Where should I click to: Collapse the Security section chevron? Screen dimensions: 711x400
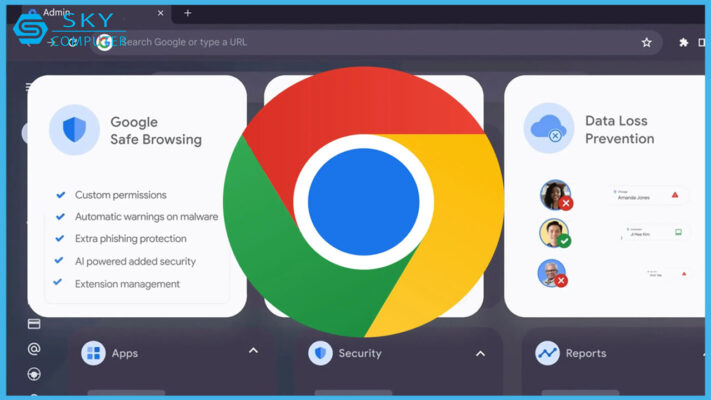(x=480, y=353)
